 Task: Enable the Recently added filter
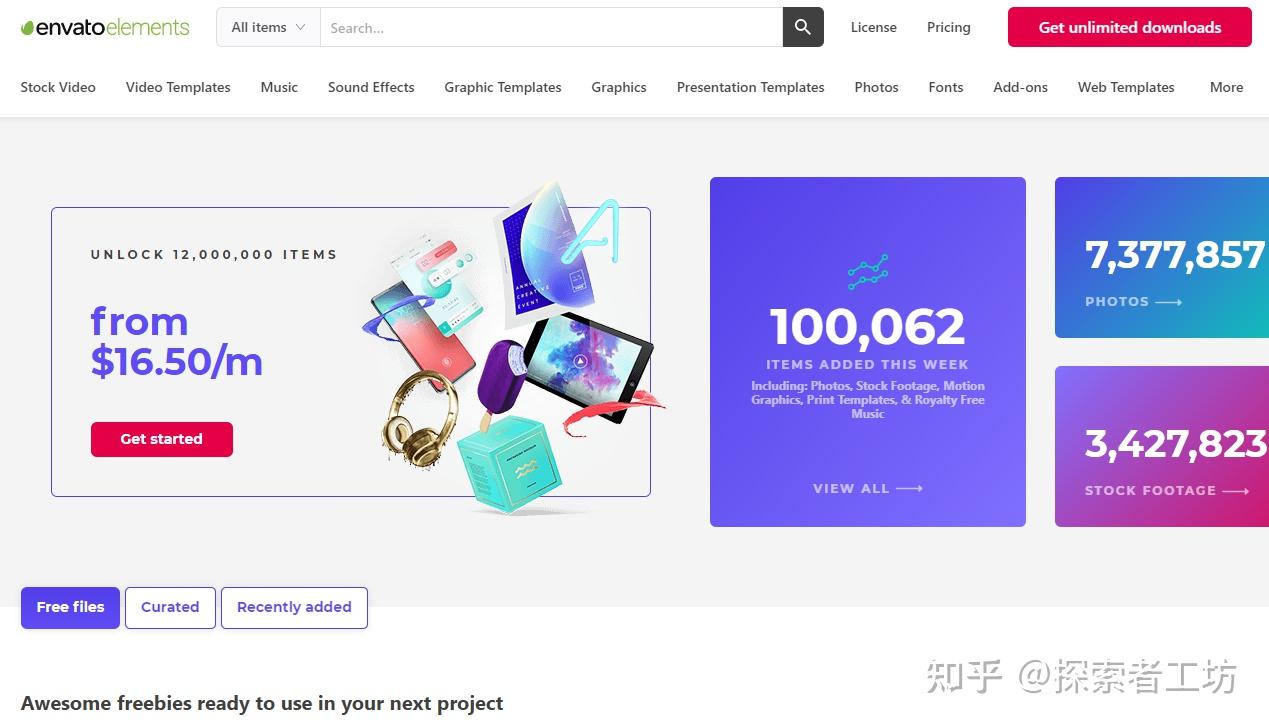(294, 607)
